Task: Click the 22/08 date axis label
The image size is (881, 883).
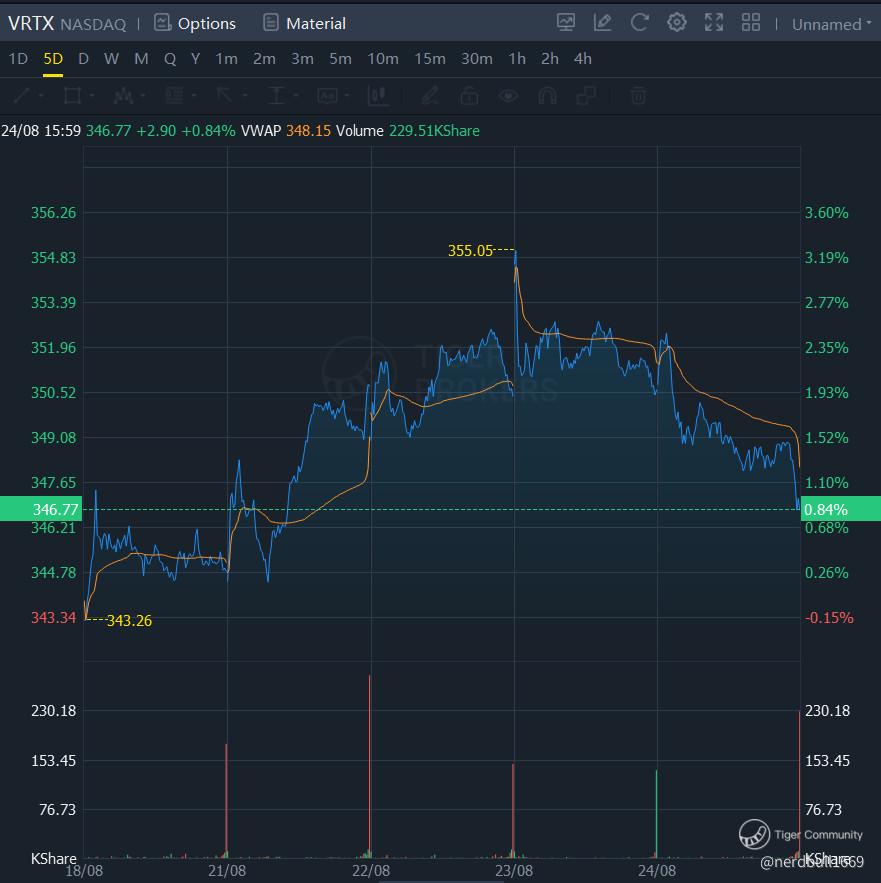Action: coord(371,871)
